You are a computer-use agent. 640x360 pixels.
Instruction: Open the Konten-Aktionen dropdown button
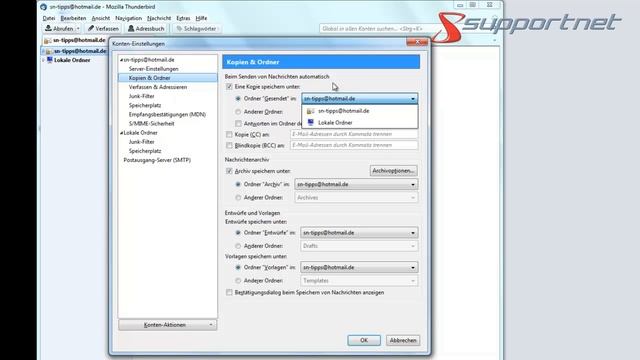pyautogui.click(x=168, y=325)
